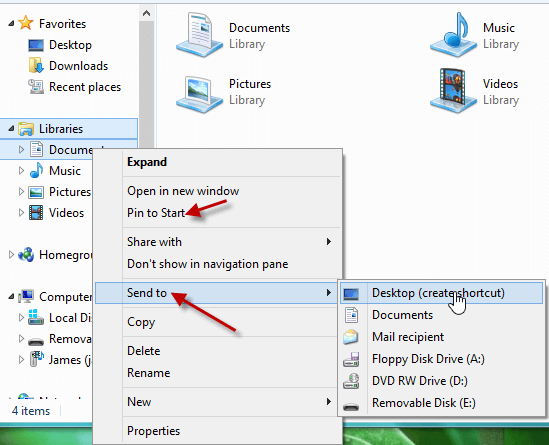Expand the Music library tree node
Image resolution: width=549 pixels, height=445 pixels.
21,171
